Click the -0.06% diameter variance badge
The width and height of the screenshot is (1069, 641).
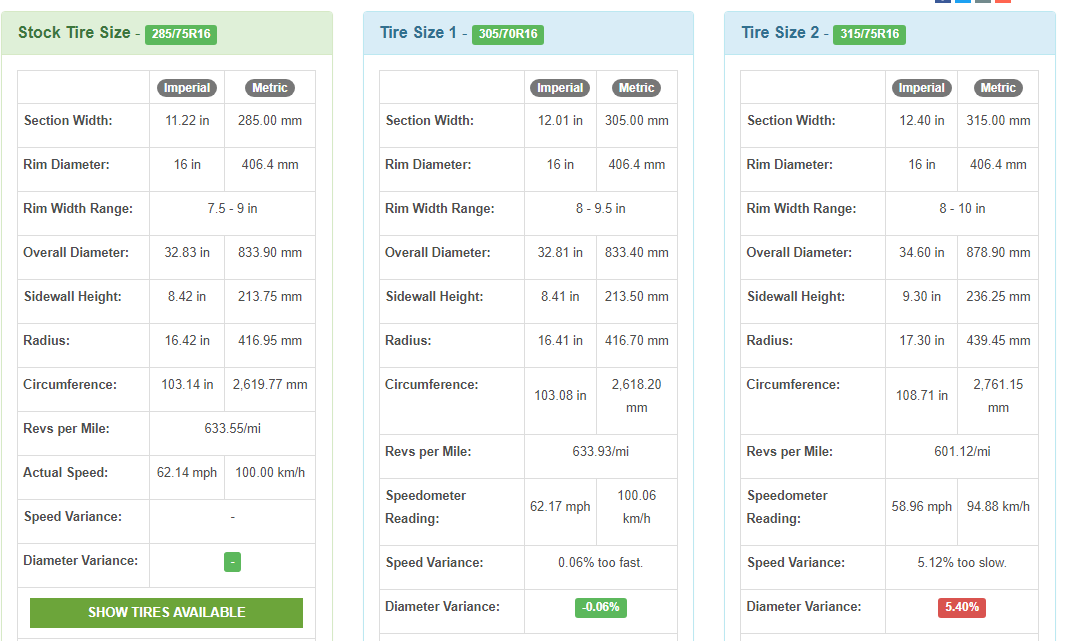(x=600, y=607)
